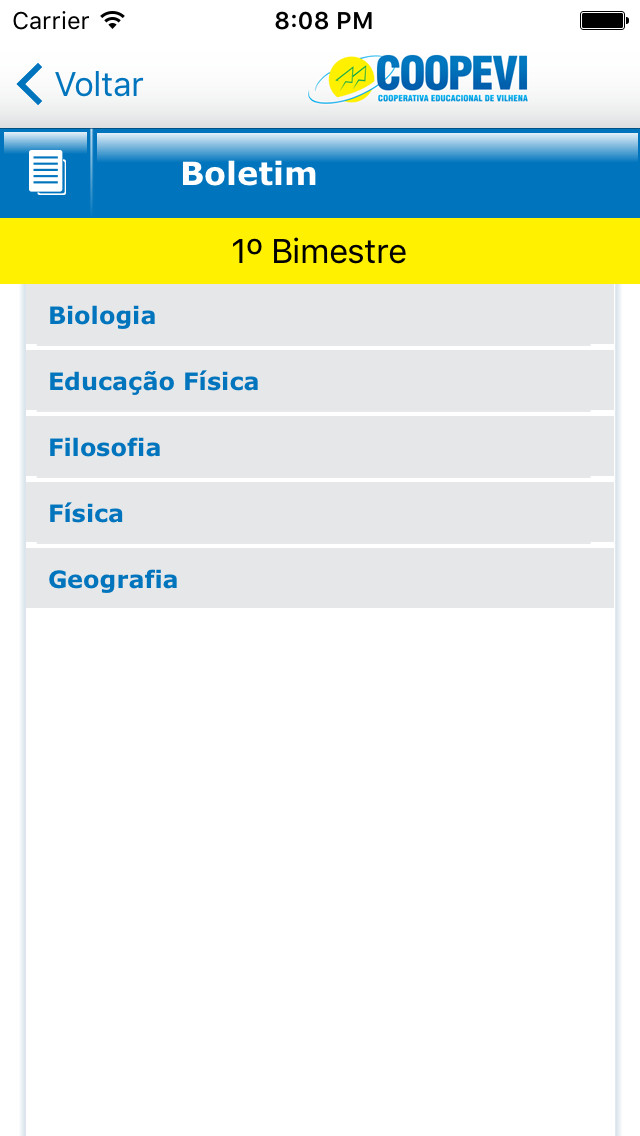640x1136 pixels.
Task: Tap the back chevron arrow
Action: (30, 85)
